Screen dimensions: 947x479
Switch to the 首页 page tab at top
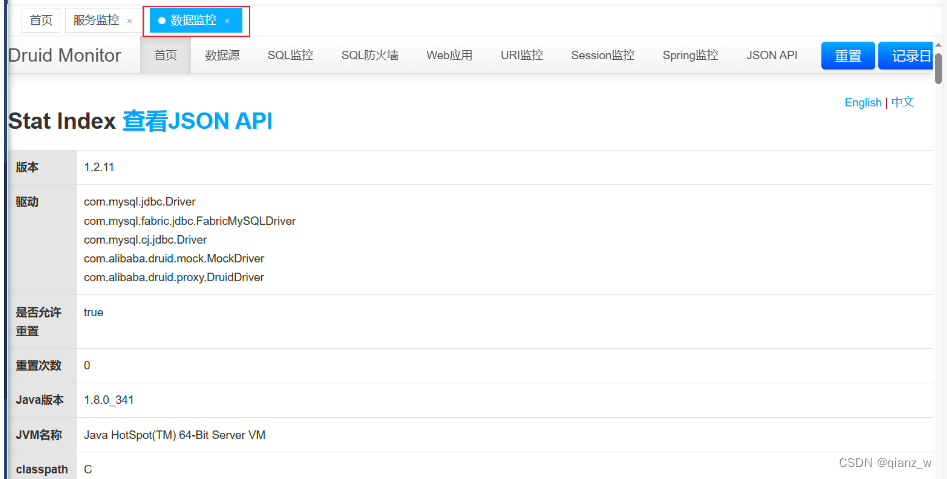pos(41,21)
